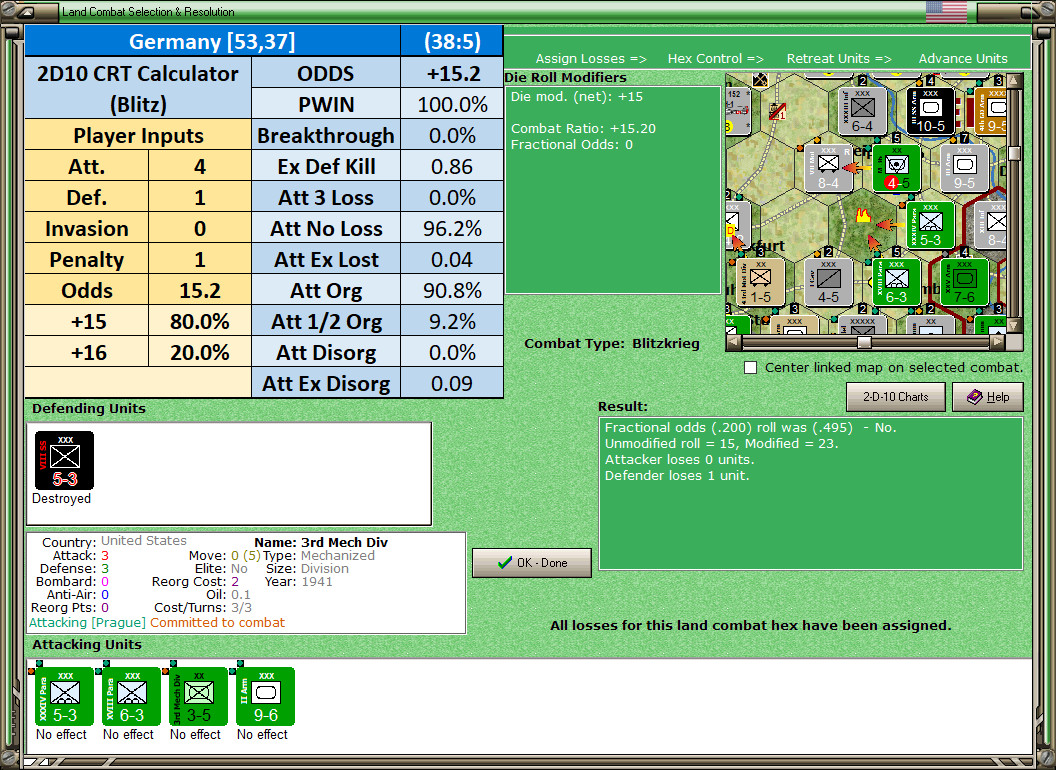
Task: Click the 4-5 HQ counter on map
Action: pos(896,168)
